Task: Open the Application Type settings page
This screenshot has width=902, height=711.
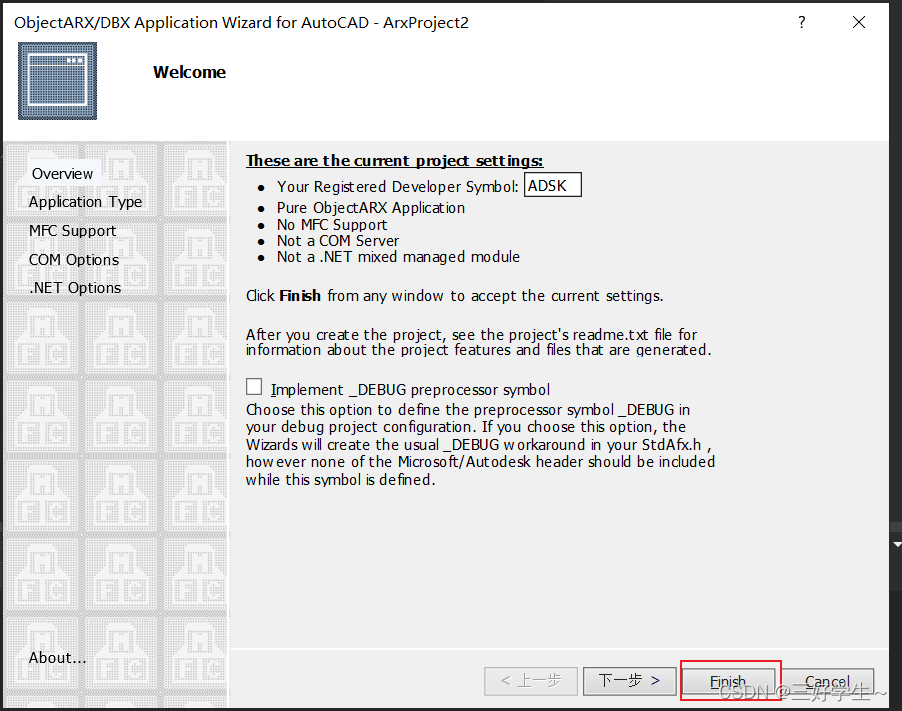Action: click(84, 201)
